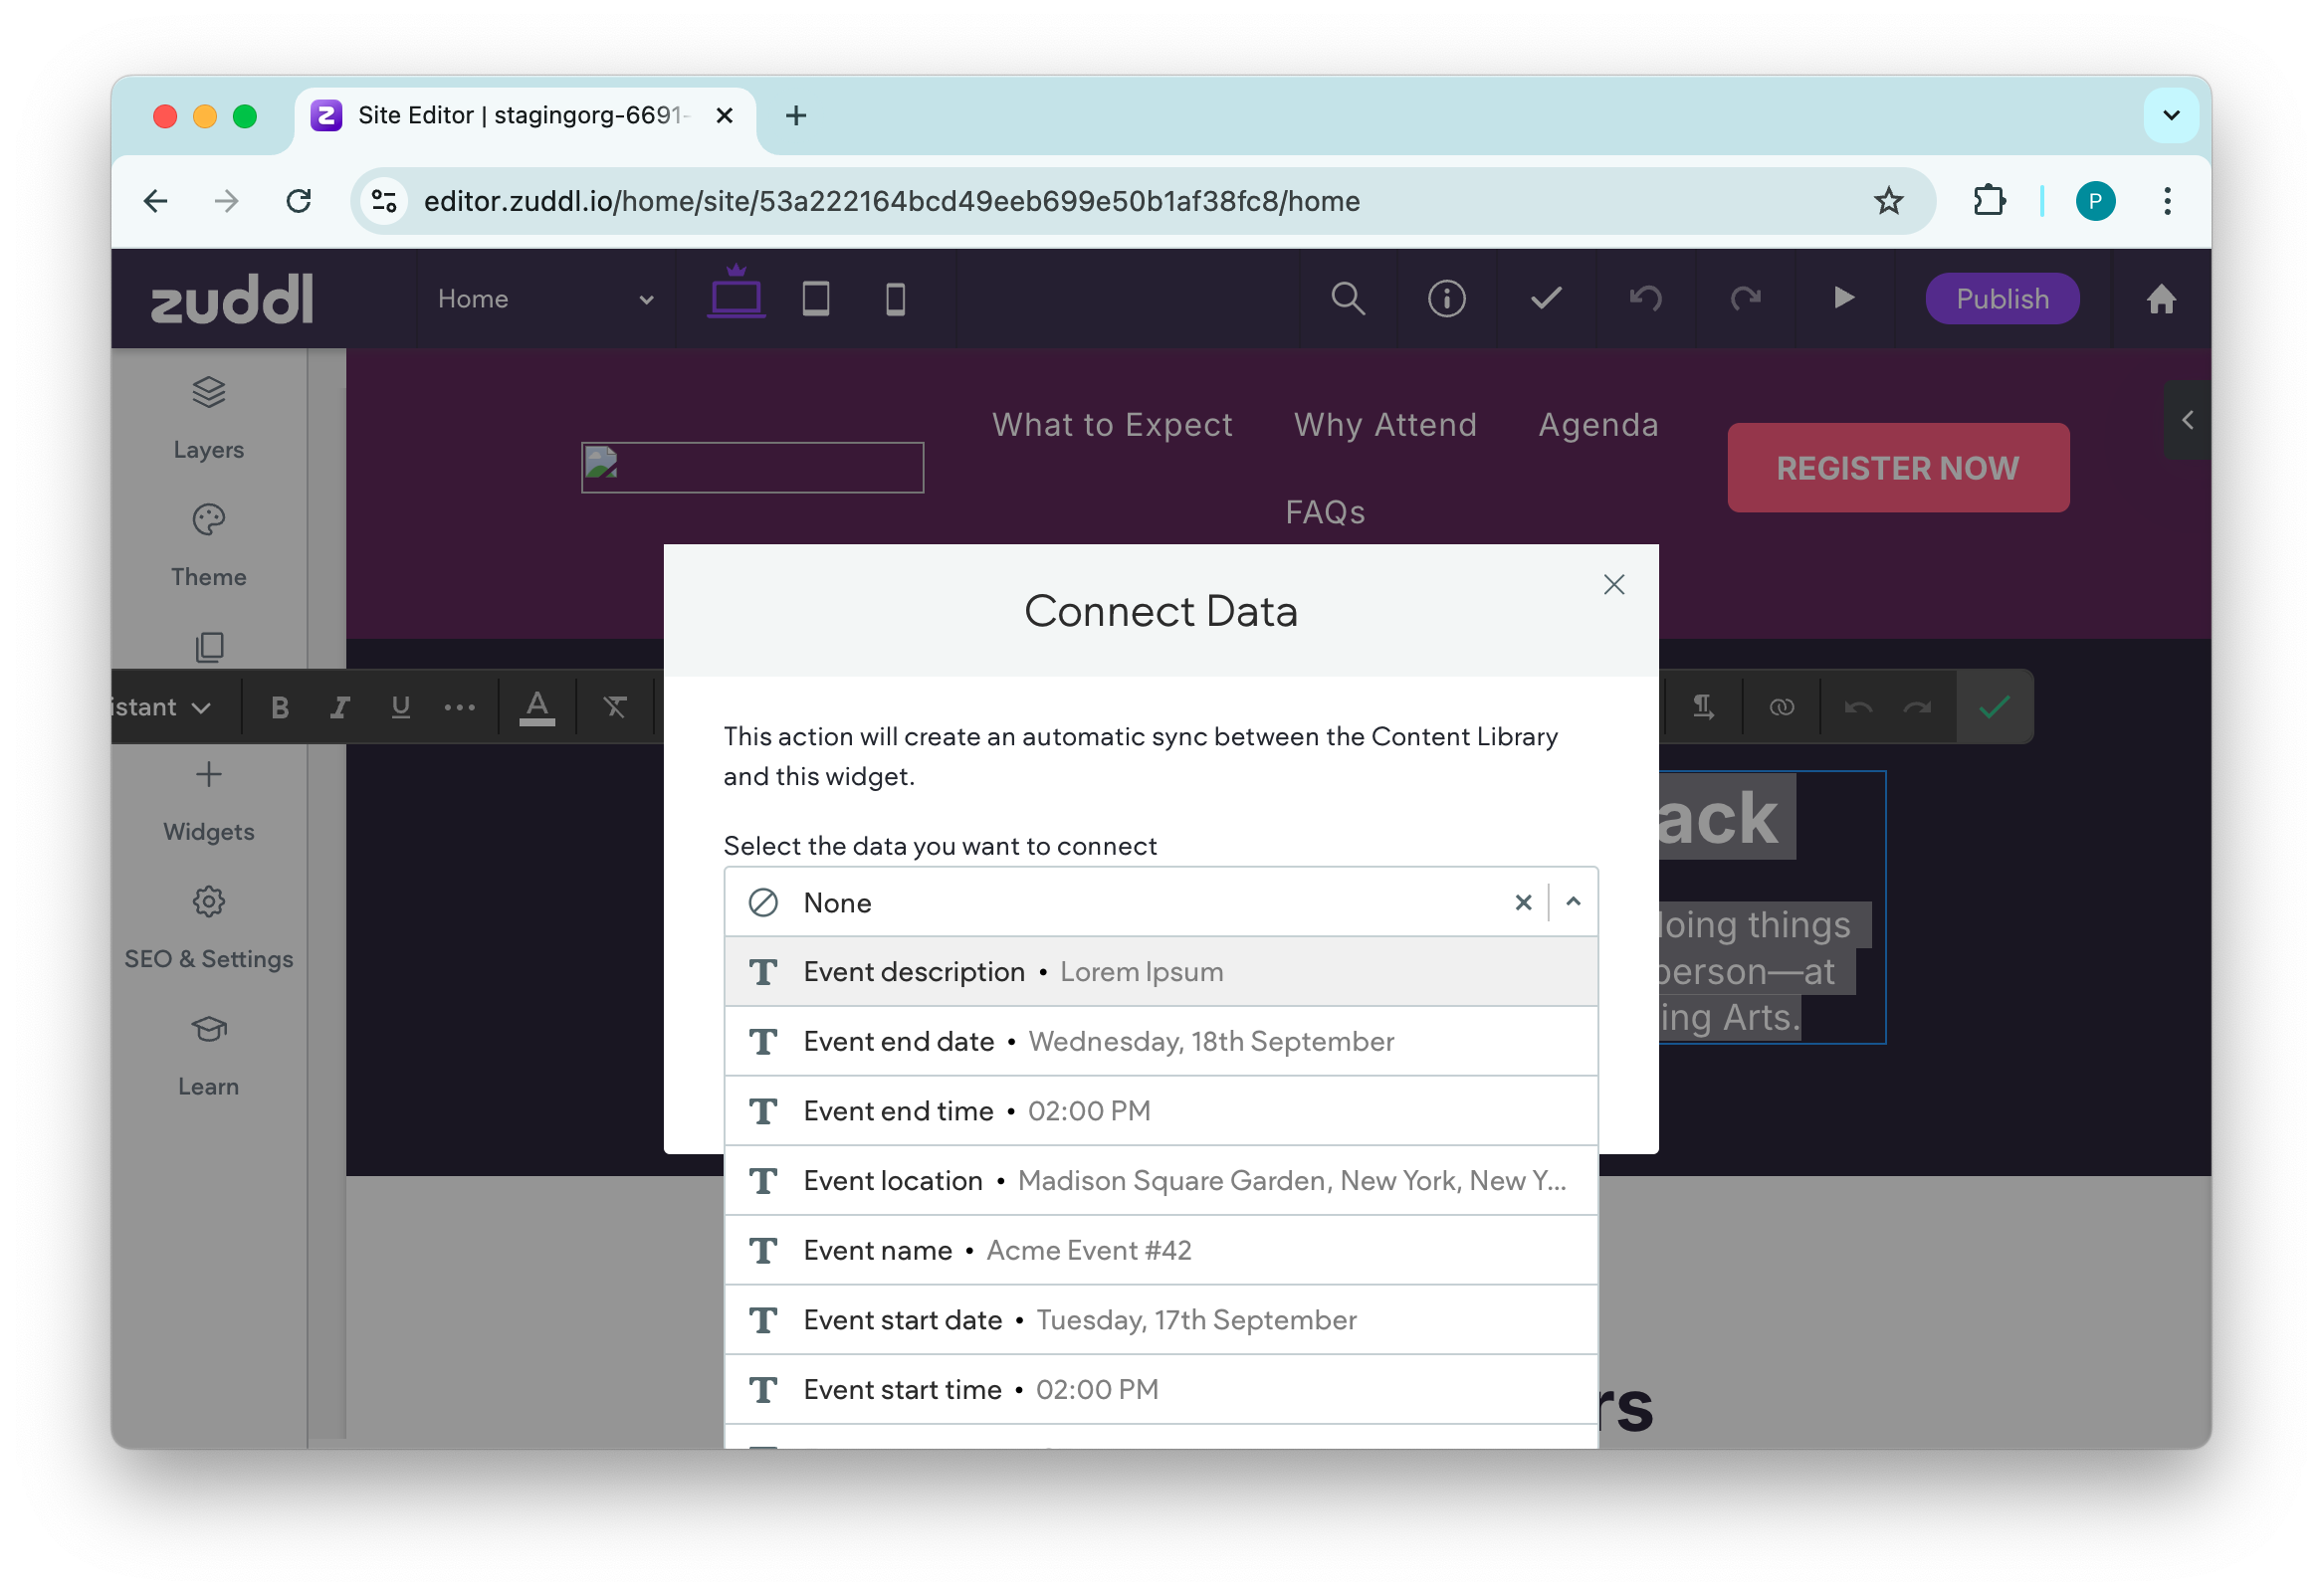Open the site search magnifier
Image resolution: width=2323 pixels, height=1596 pixels.
click(1347, 299)
